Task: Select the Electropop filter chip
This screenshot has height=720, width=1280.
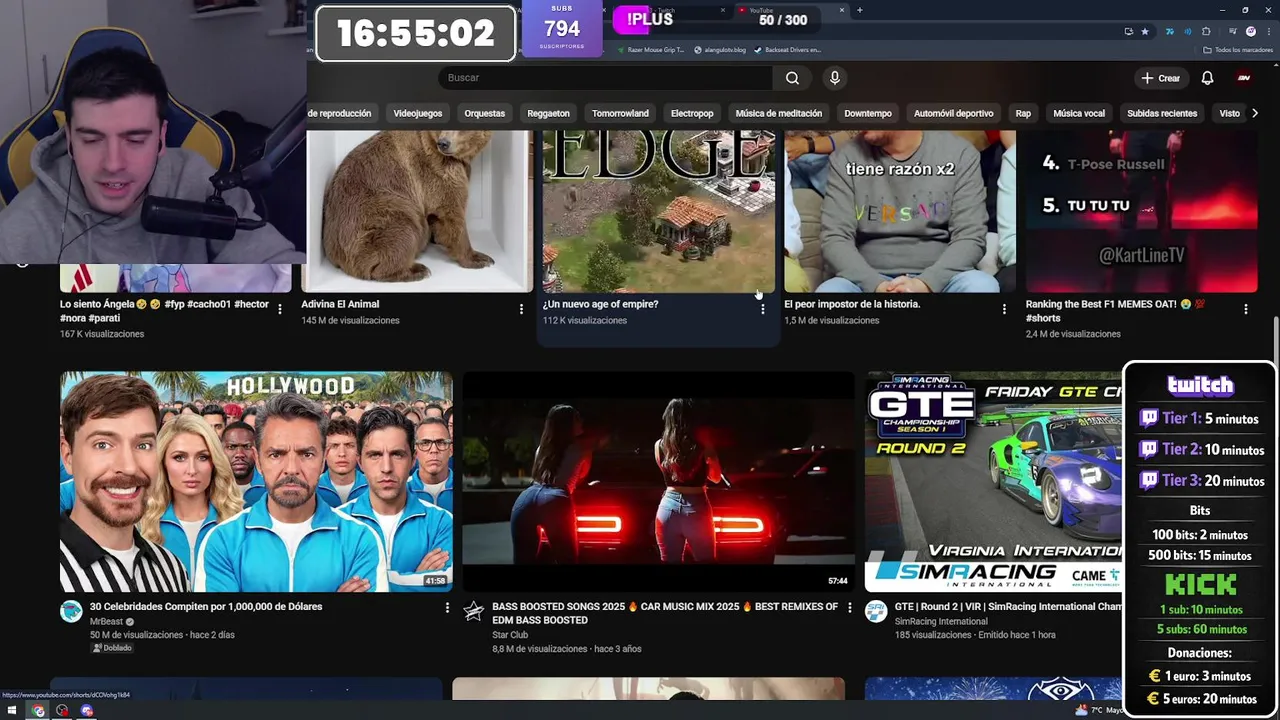Action: 692,113
